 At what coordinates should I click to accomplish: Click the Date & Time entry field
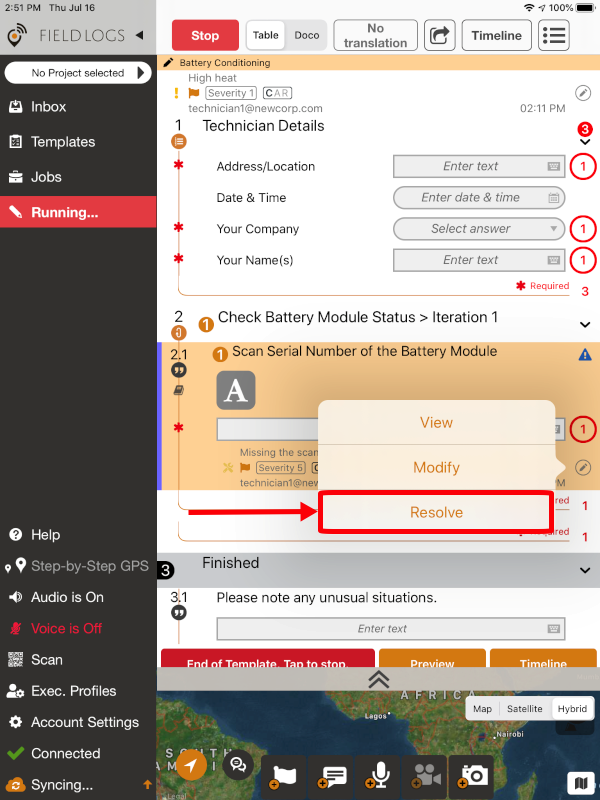click(x=478, y=198)
